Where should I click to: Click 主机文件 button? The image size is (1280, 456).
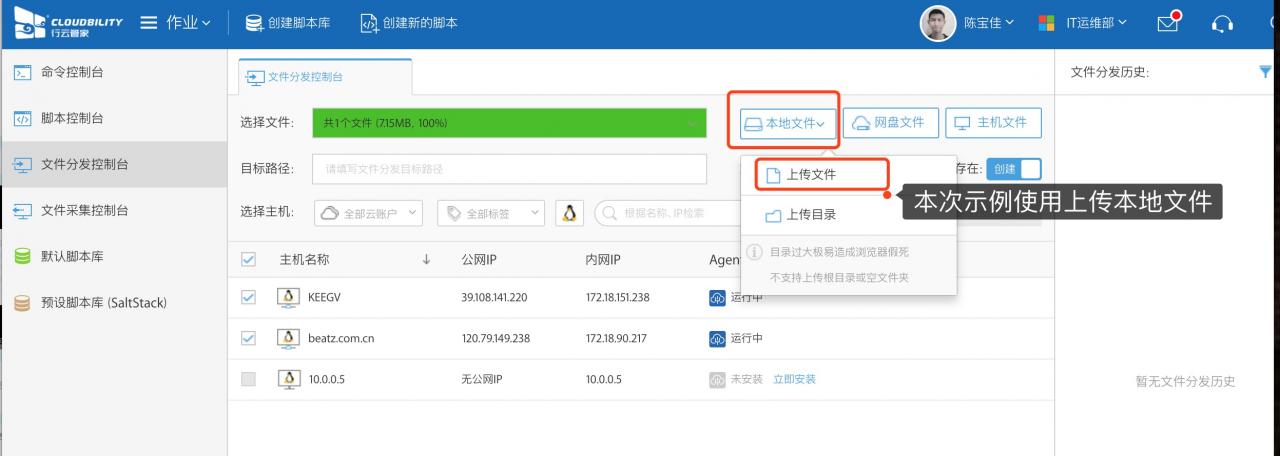pyautogui.click(x=993, y=122)
